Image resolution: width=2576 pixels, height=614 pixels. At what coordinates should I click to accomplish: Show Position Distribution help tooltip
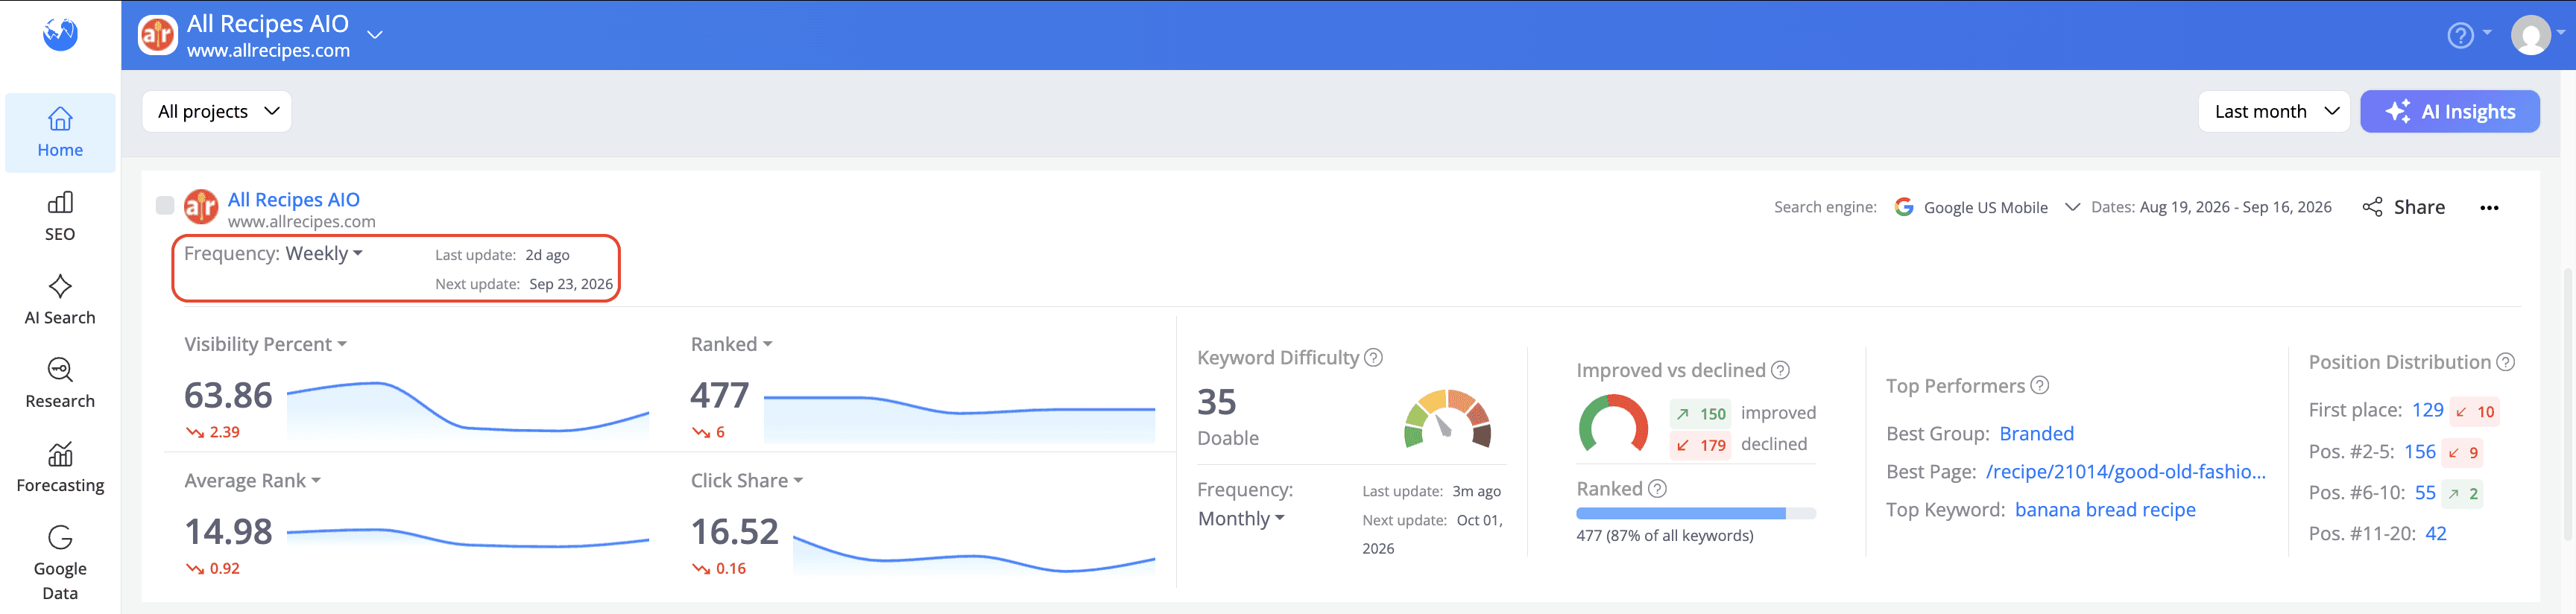coord(2505,362)
